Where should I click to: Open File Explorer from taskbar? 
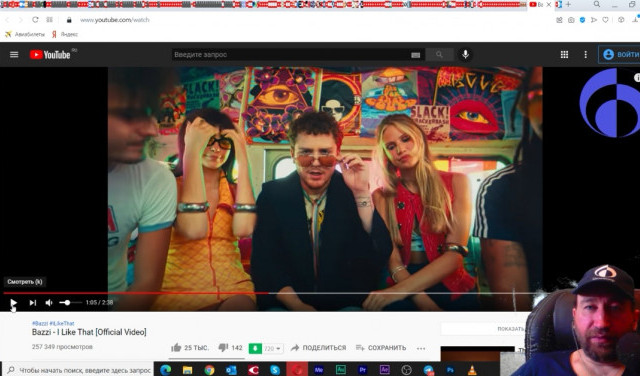pyautogui.click(x=187, y=370)
